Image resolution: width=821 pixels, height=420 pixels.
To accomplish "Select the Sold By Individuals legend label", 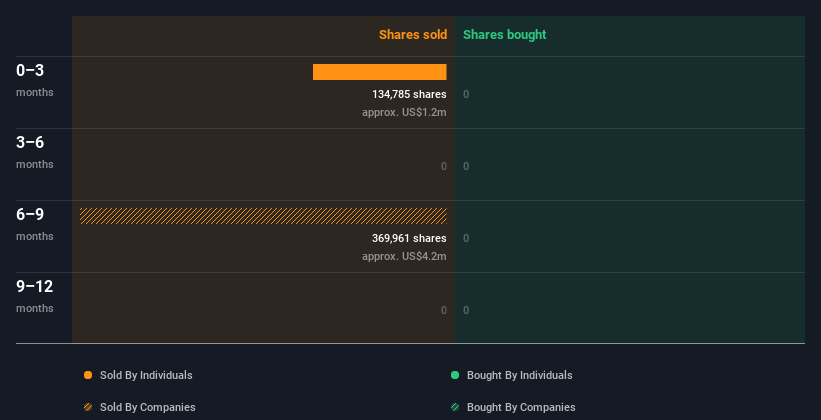I will (x=146, y=375).
